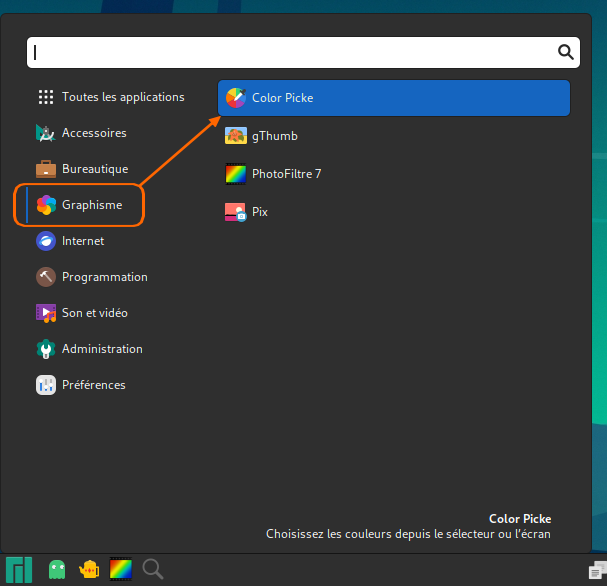Click the document icon in the tray
This screenshot has width=607, height=586.
tap(596, 571)
